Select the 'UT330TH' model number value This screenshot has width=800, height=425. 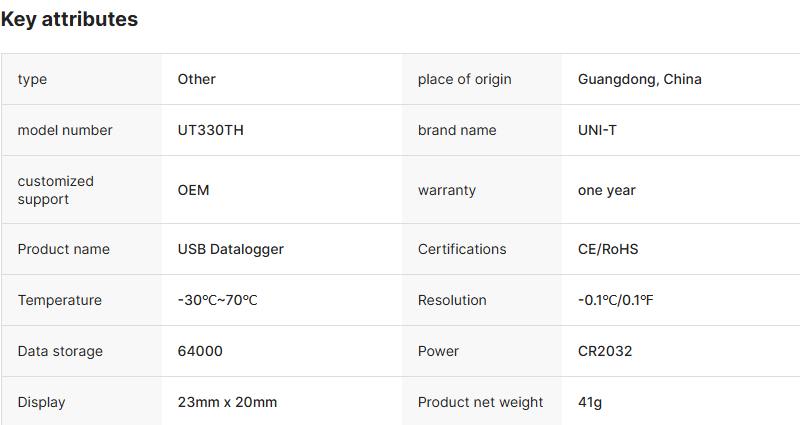pos(211,130)
